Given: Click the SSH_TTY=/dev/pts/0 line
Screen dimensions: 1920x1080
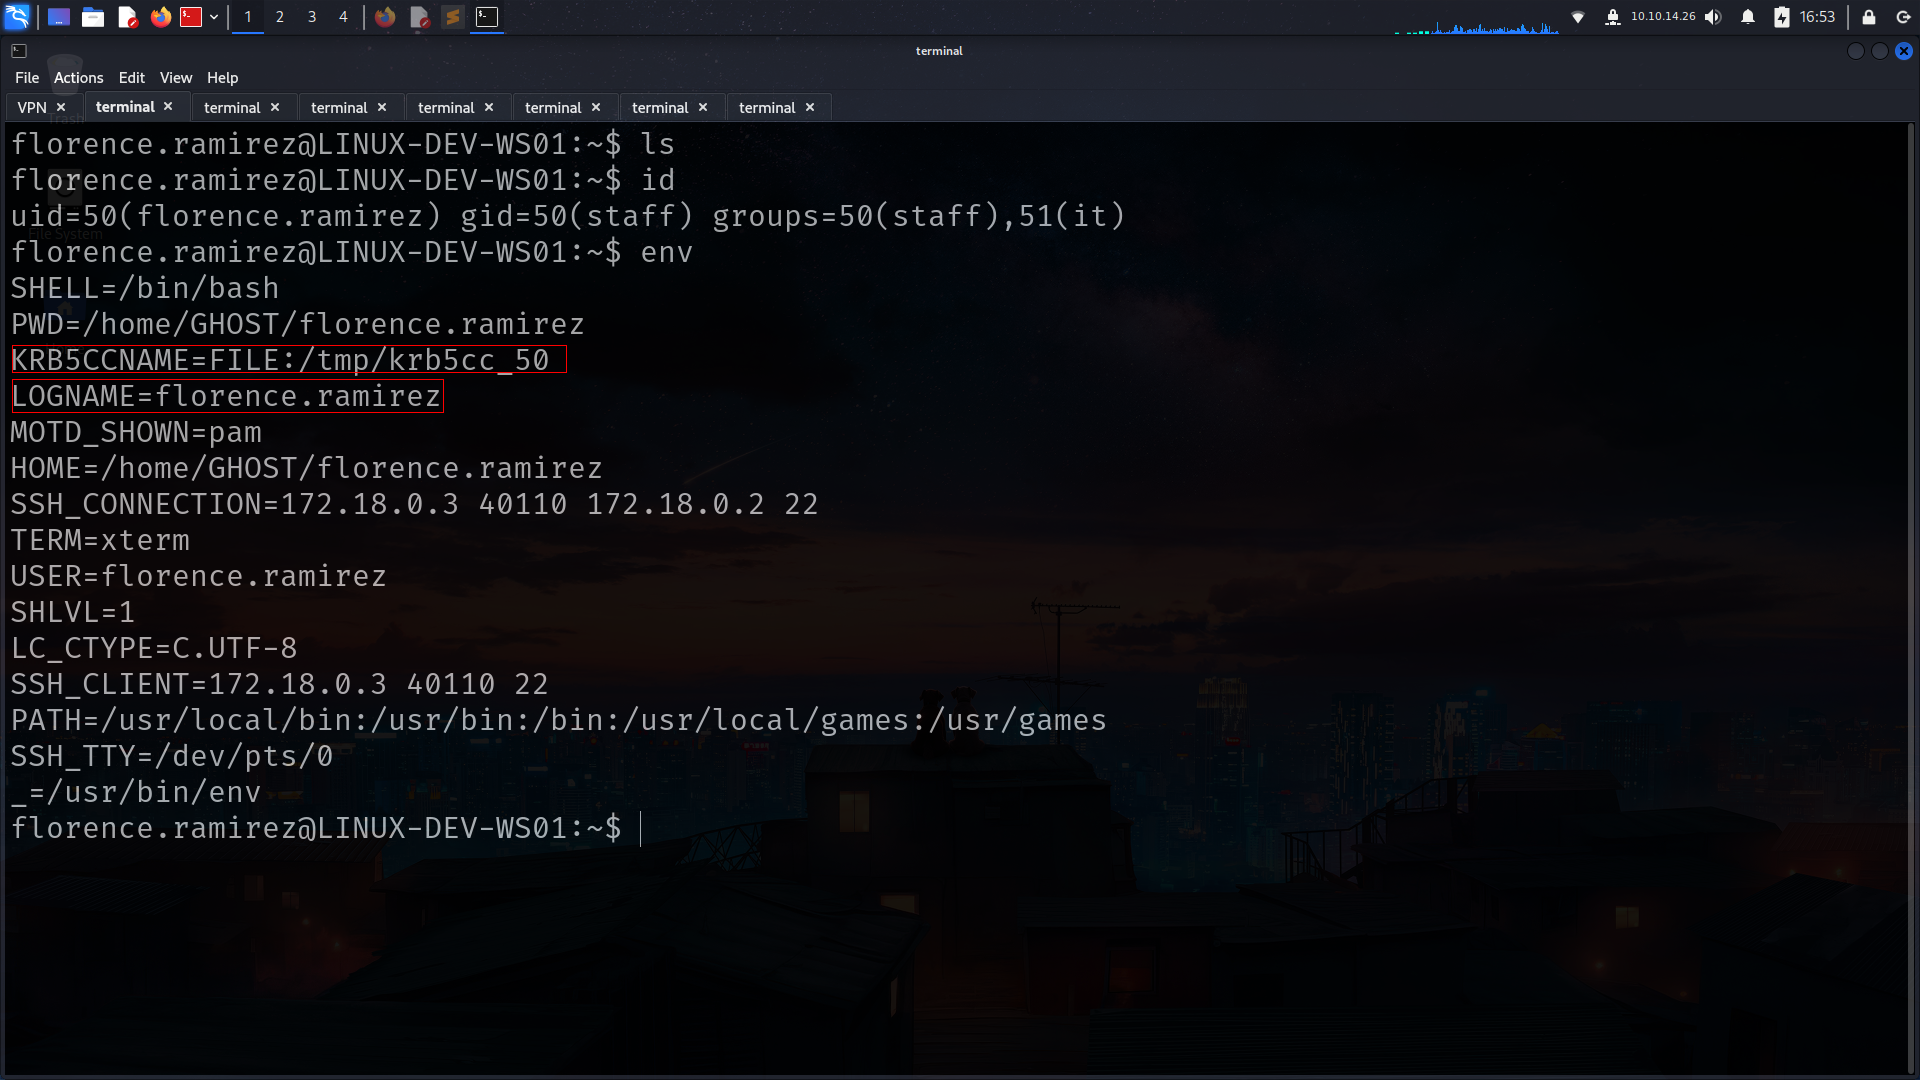Looking at the screenshot, I should (172, 756).
